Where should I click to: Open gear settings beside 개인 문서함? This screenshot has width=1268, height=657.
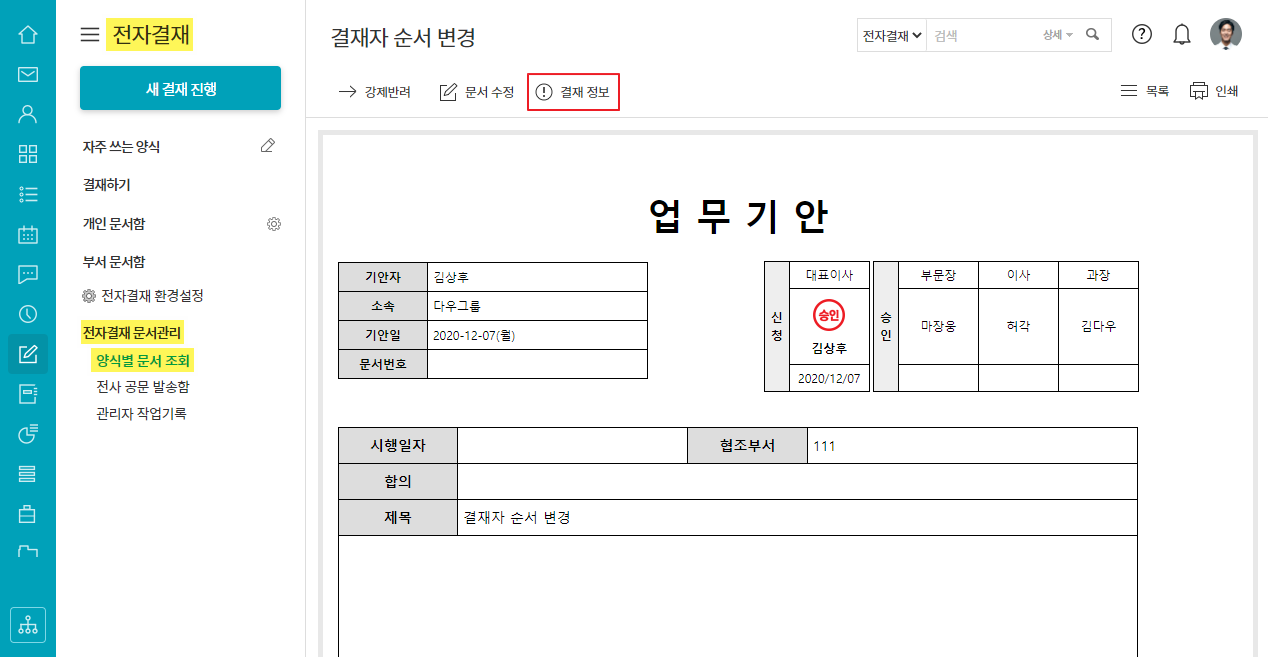click(x=274, y=224)
